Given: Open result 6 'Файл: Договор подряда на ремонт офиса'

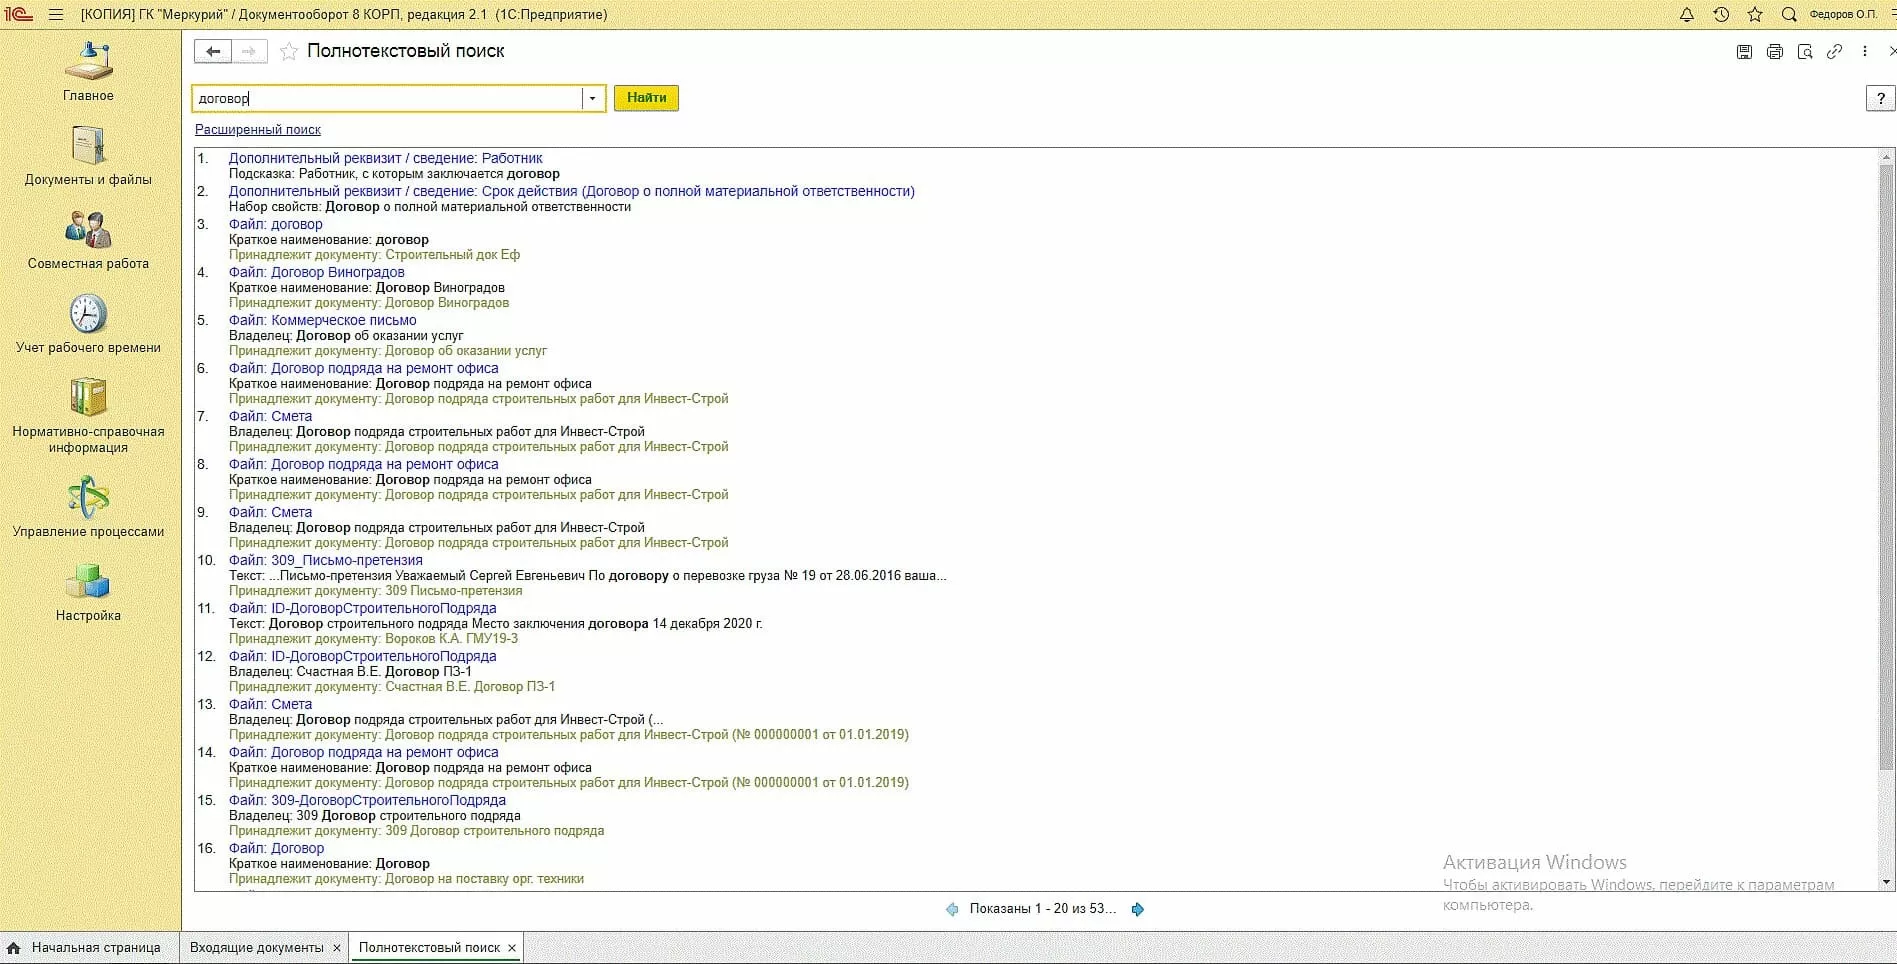Looking at the screenshot, I should [363, 368].
